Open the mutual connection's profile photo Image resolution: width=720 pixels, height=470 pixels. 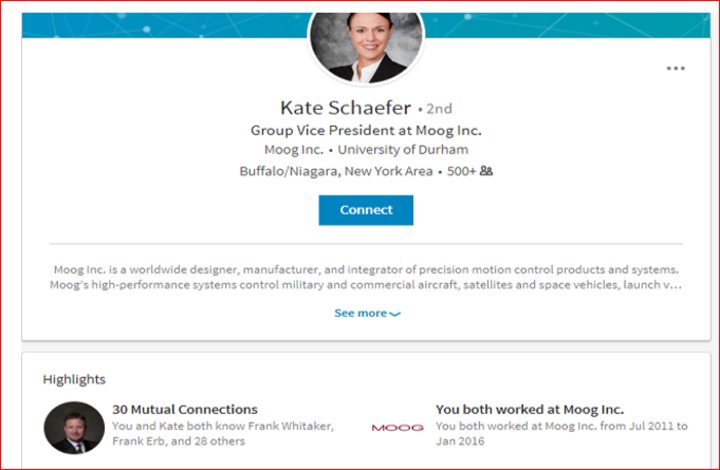pos(74,428)
